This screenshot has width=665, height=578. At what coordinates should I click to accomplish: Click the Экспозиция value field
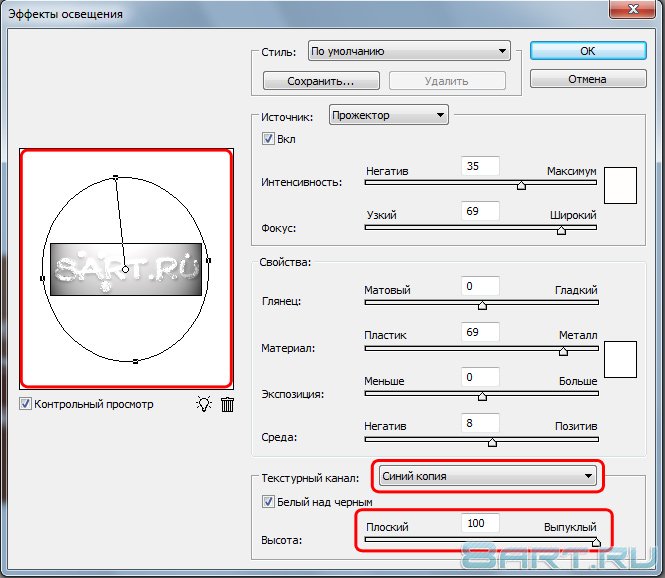click(x=480, y=377)
